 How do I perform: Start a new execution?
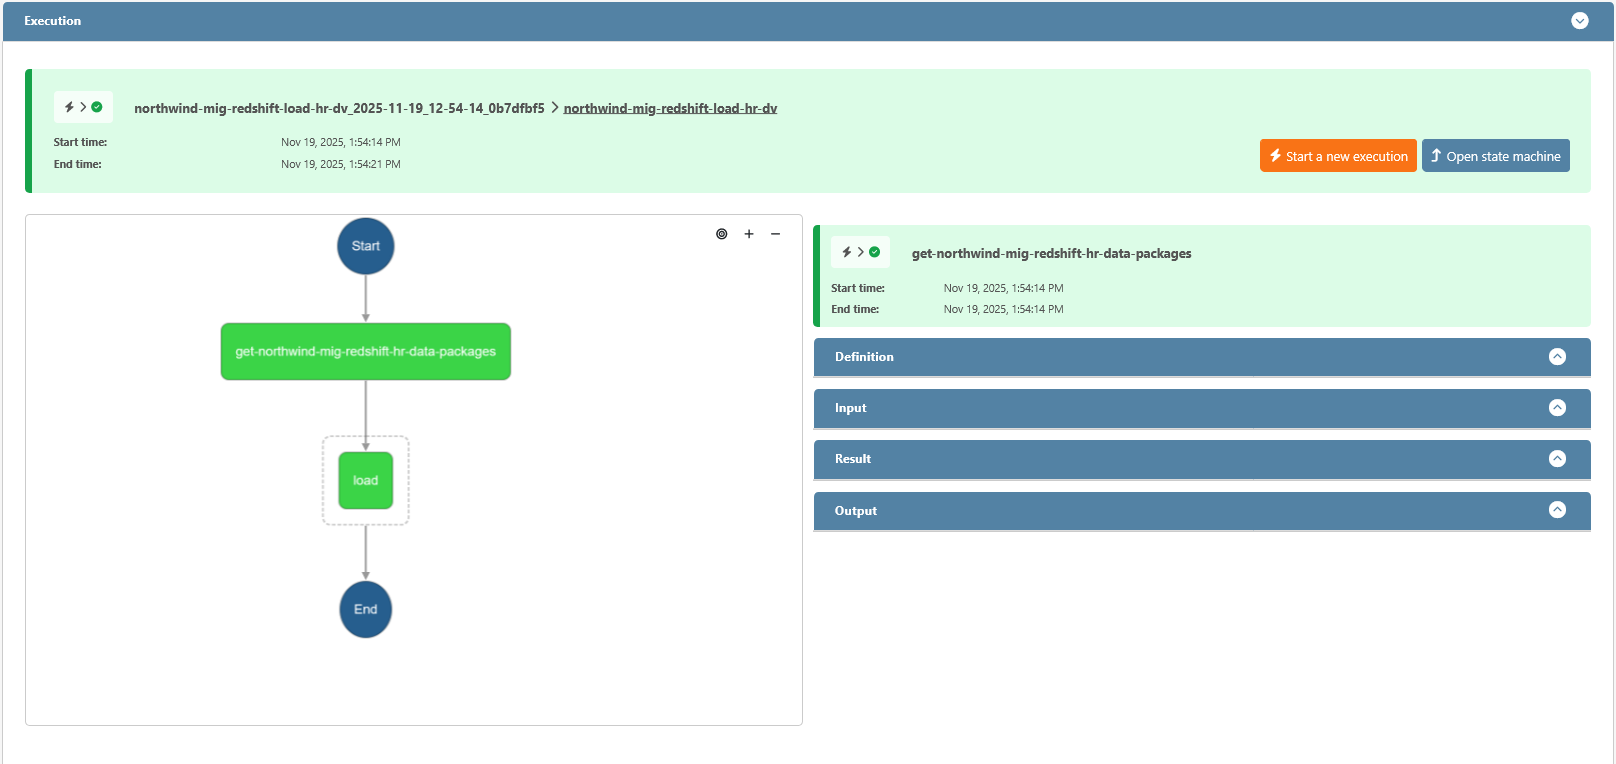click(x=1337, y=156)
